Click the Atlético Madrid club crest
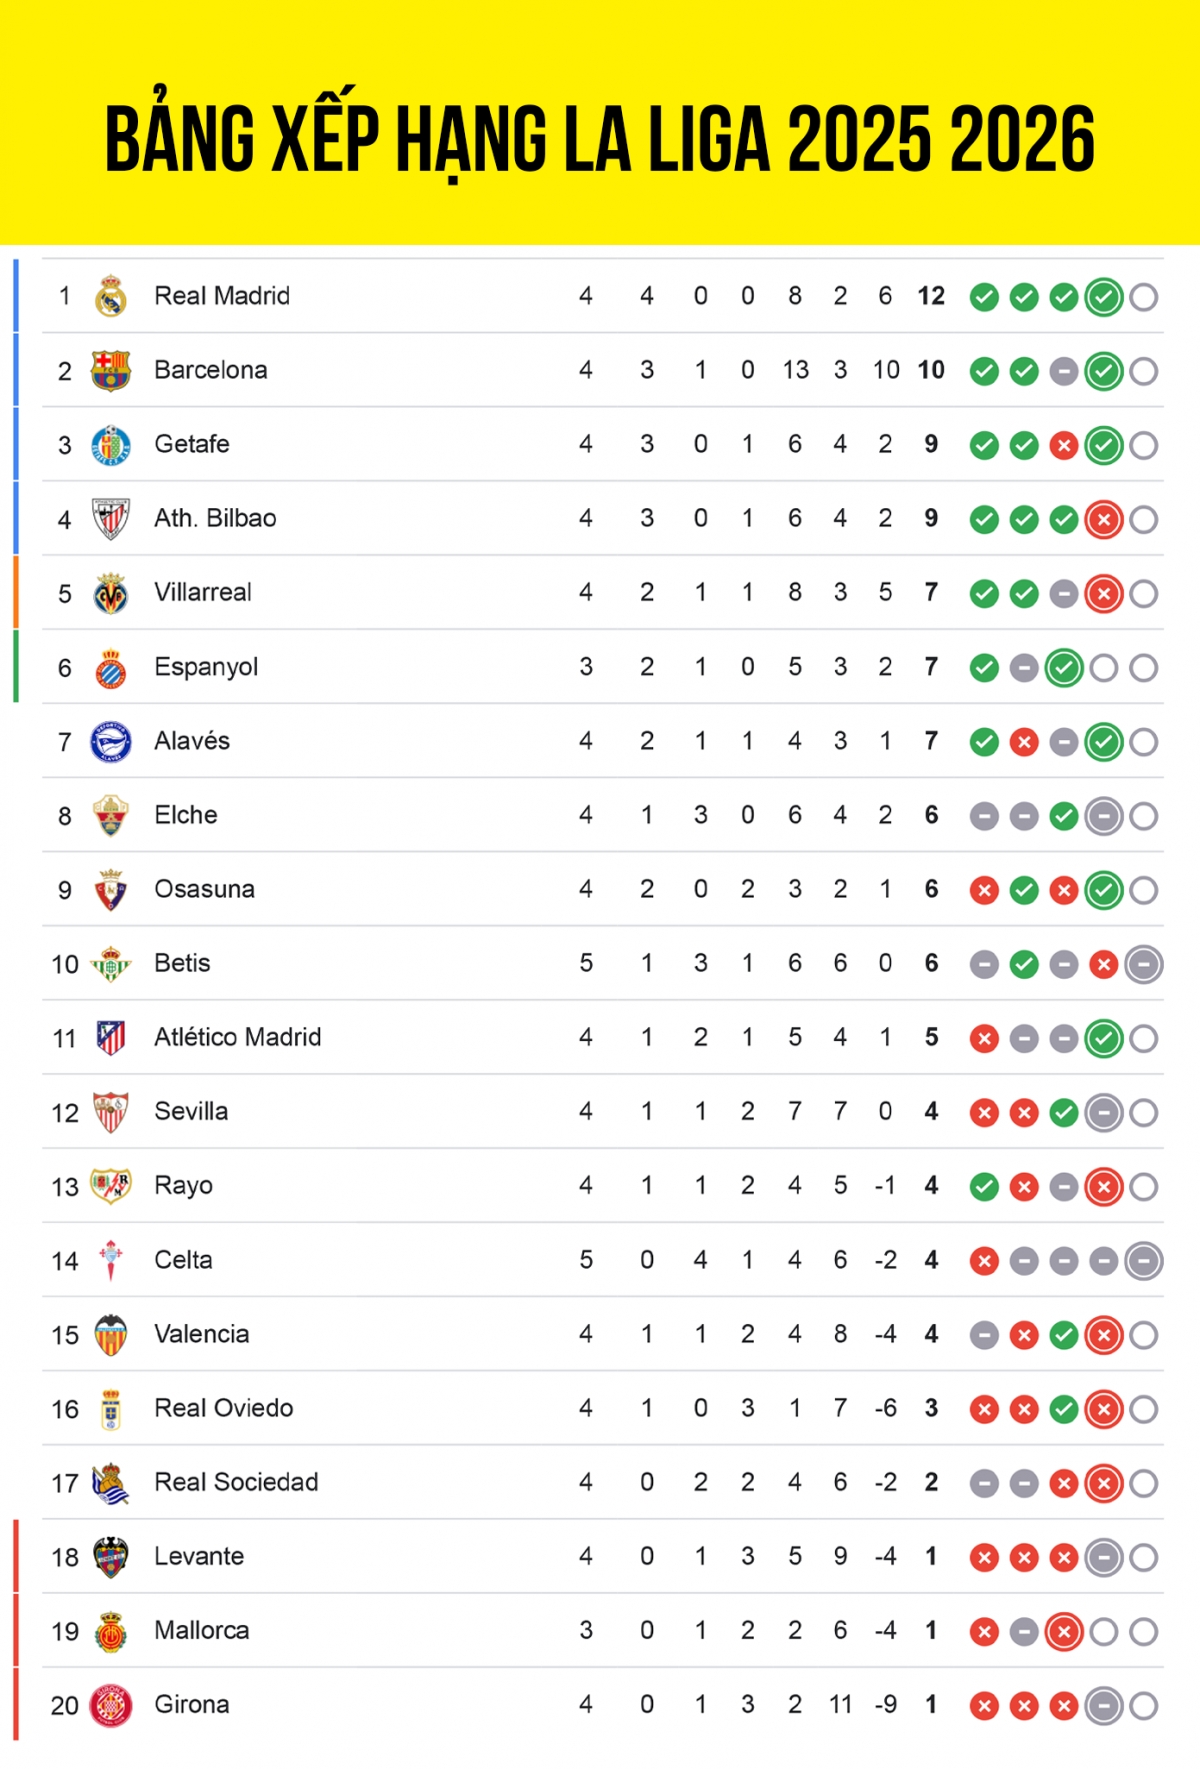The height and width of the screenshot is (1769, 1200). [111, 1038]
